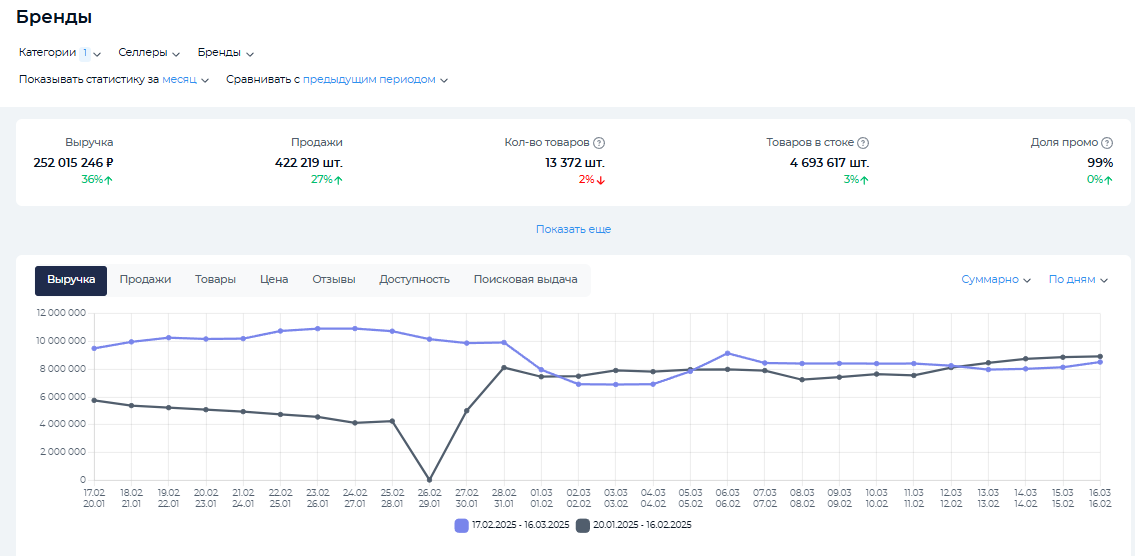Screen dimensions: 1135x556
Task: Expand the Селлеры filter dropdown
Action: [x=149, y=53]
